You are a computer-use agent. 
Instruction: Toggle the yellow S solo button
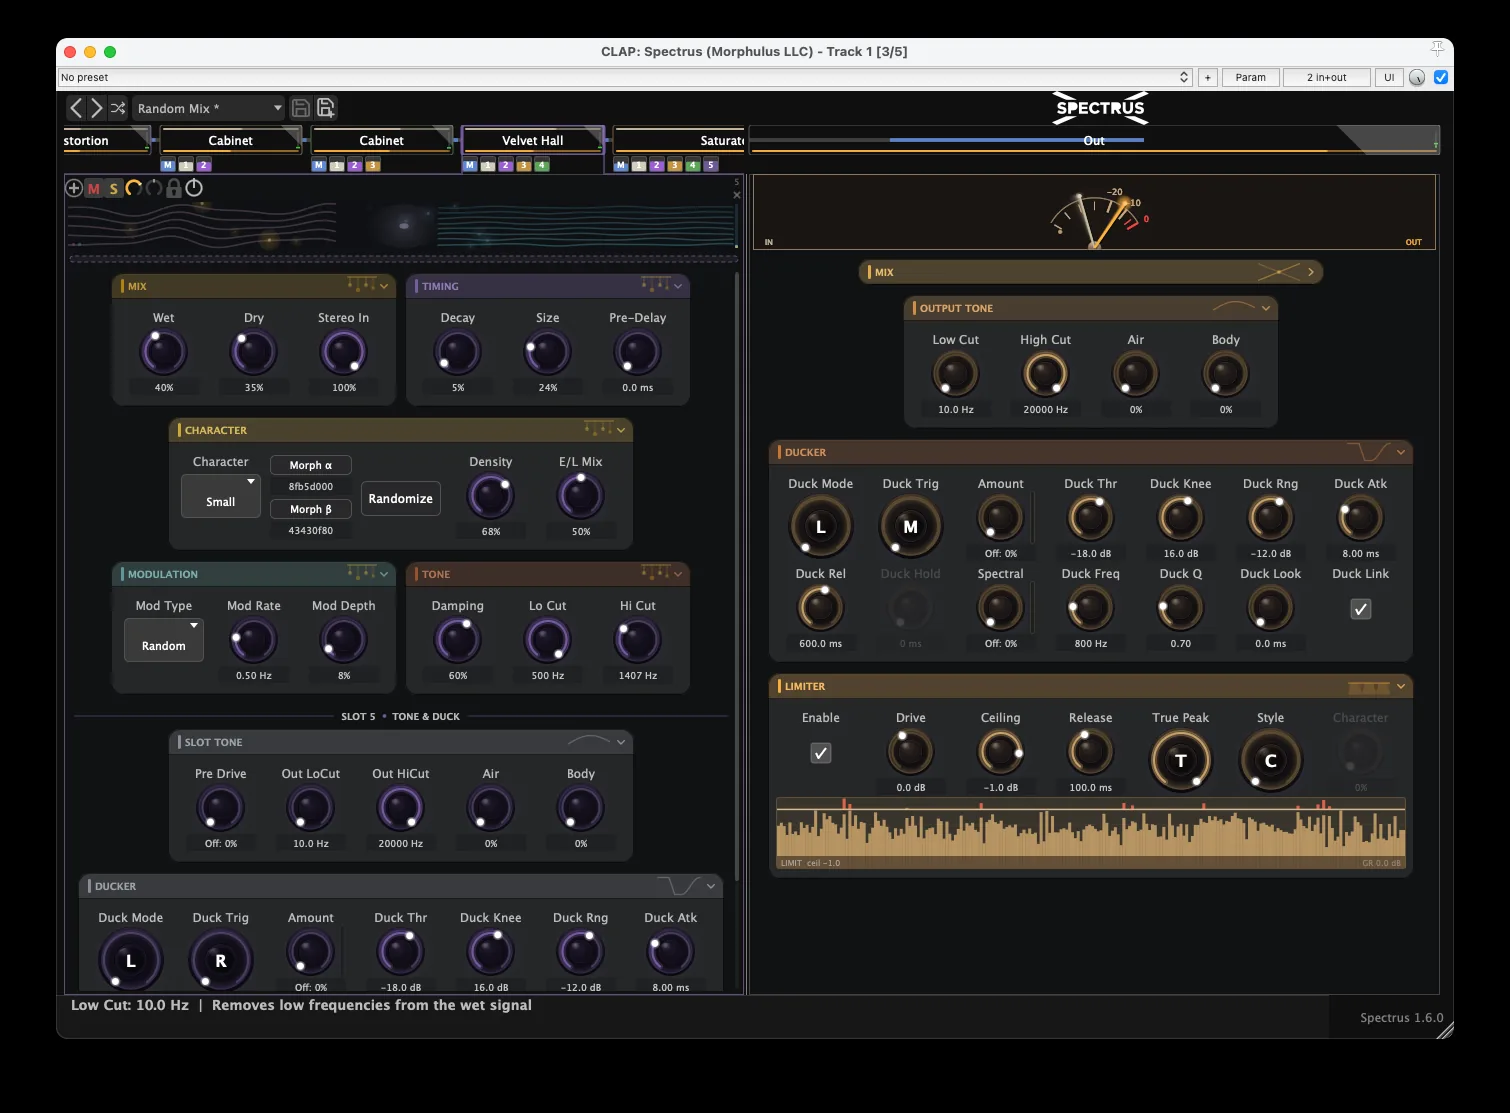[x=113, y=188]
